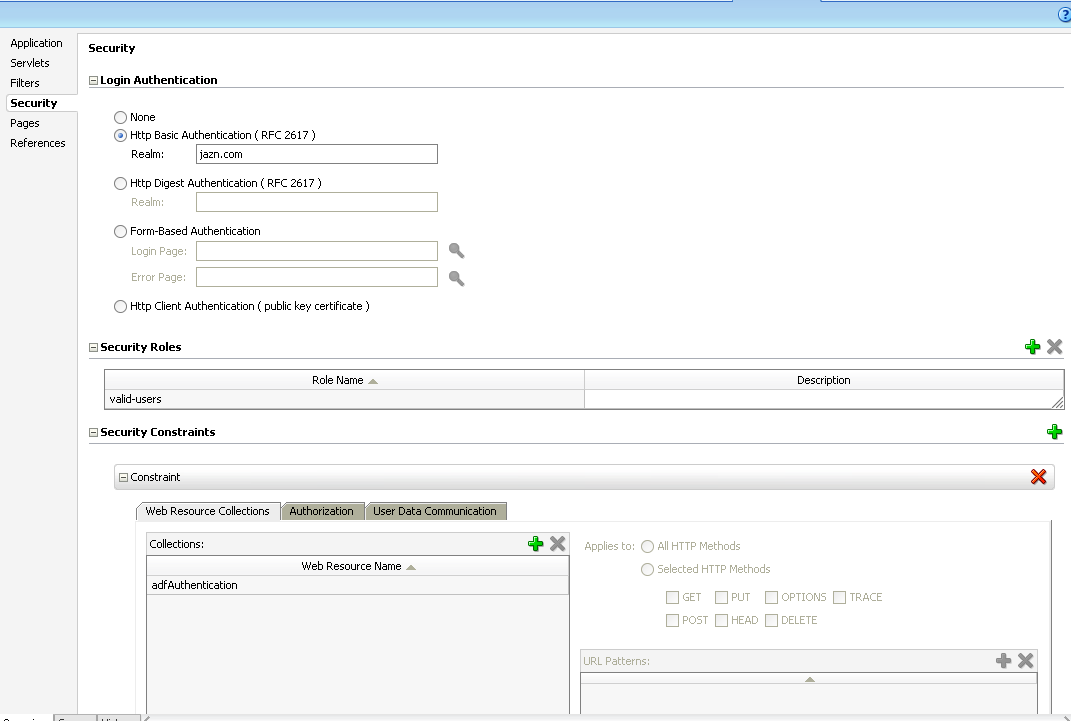Click the Web Resource Name column header

tap(358, 566)
